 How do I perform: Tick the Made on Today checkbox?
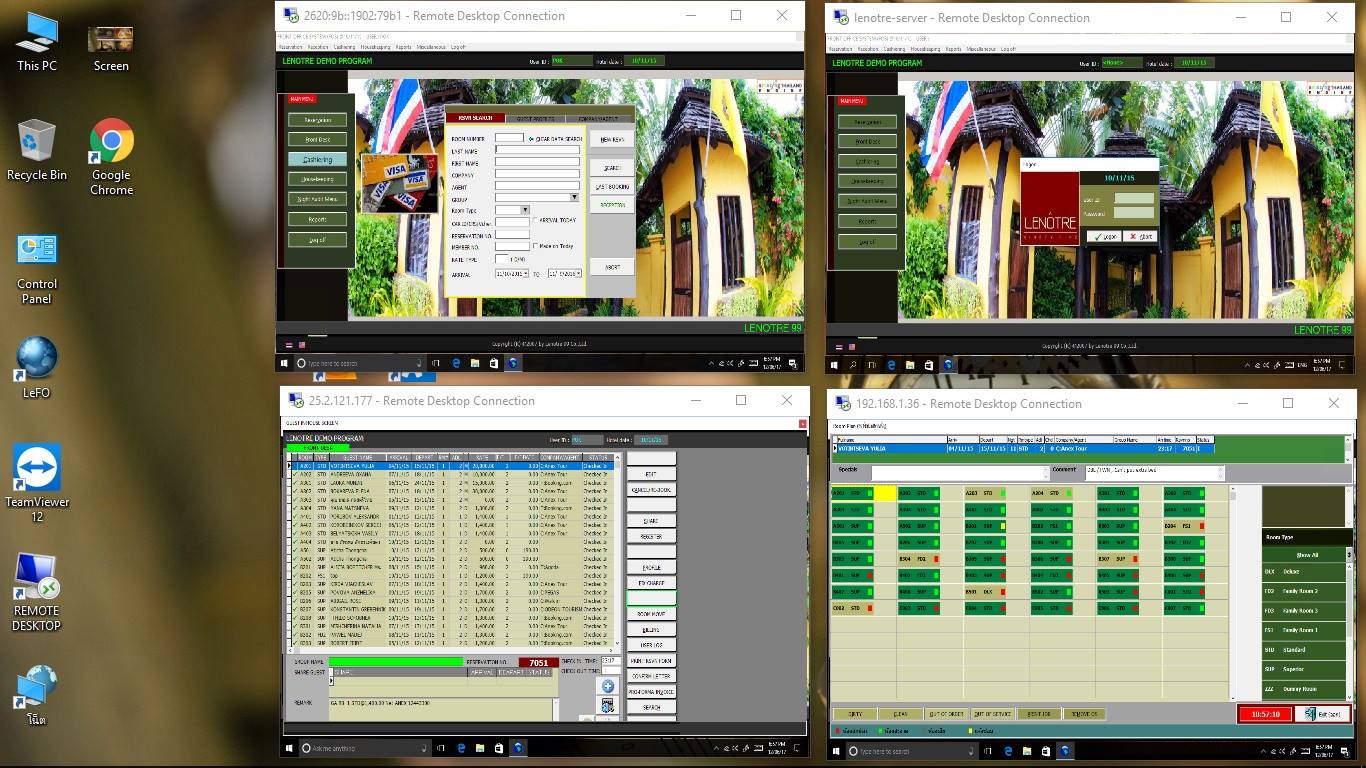535,246
